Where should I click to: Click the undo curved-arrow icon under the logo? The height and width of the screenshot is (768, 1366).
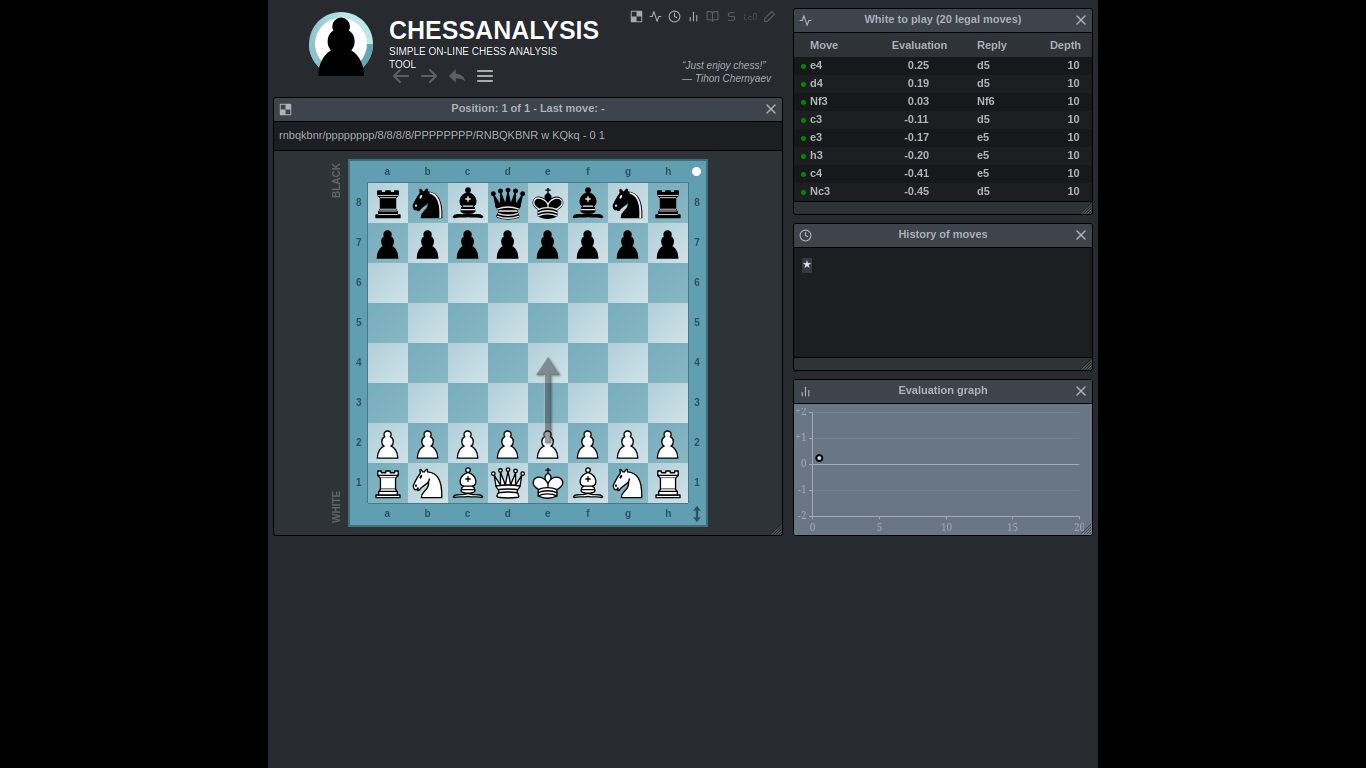(x=457, y=75)
